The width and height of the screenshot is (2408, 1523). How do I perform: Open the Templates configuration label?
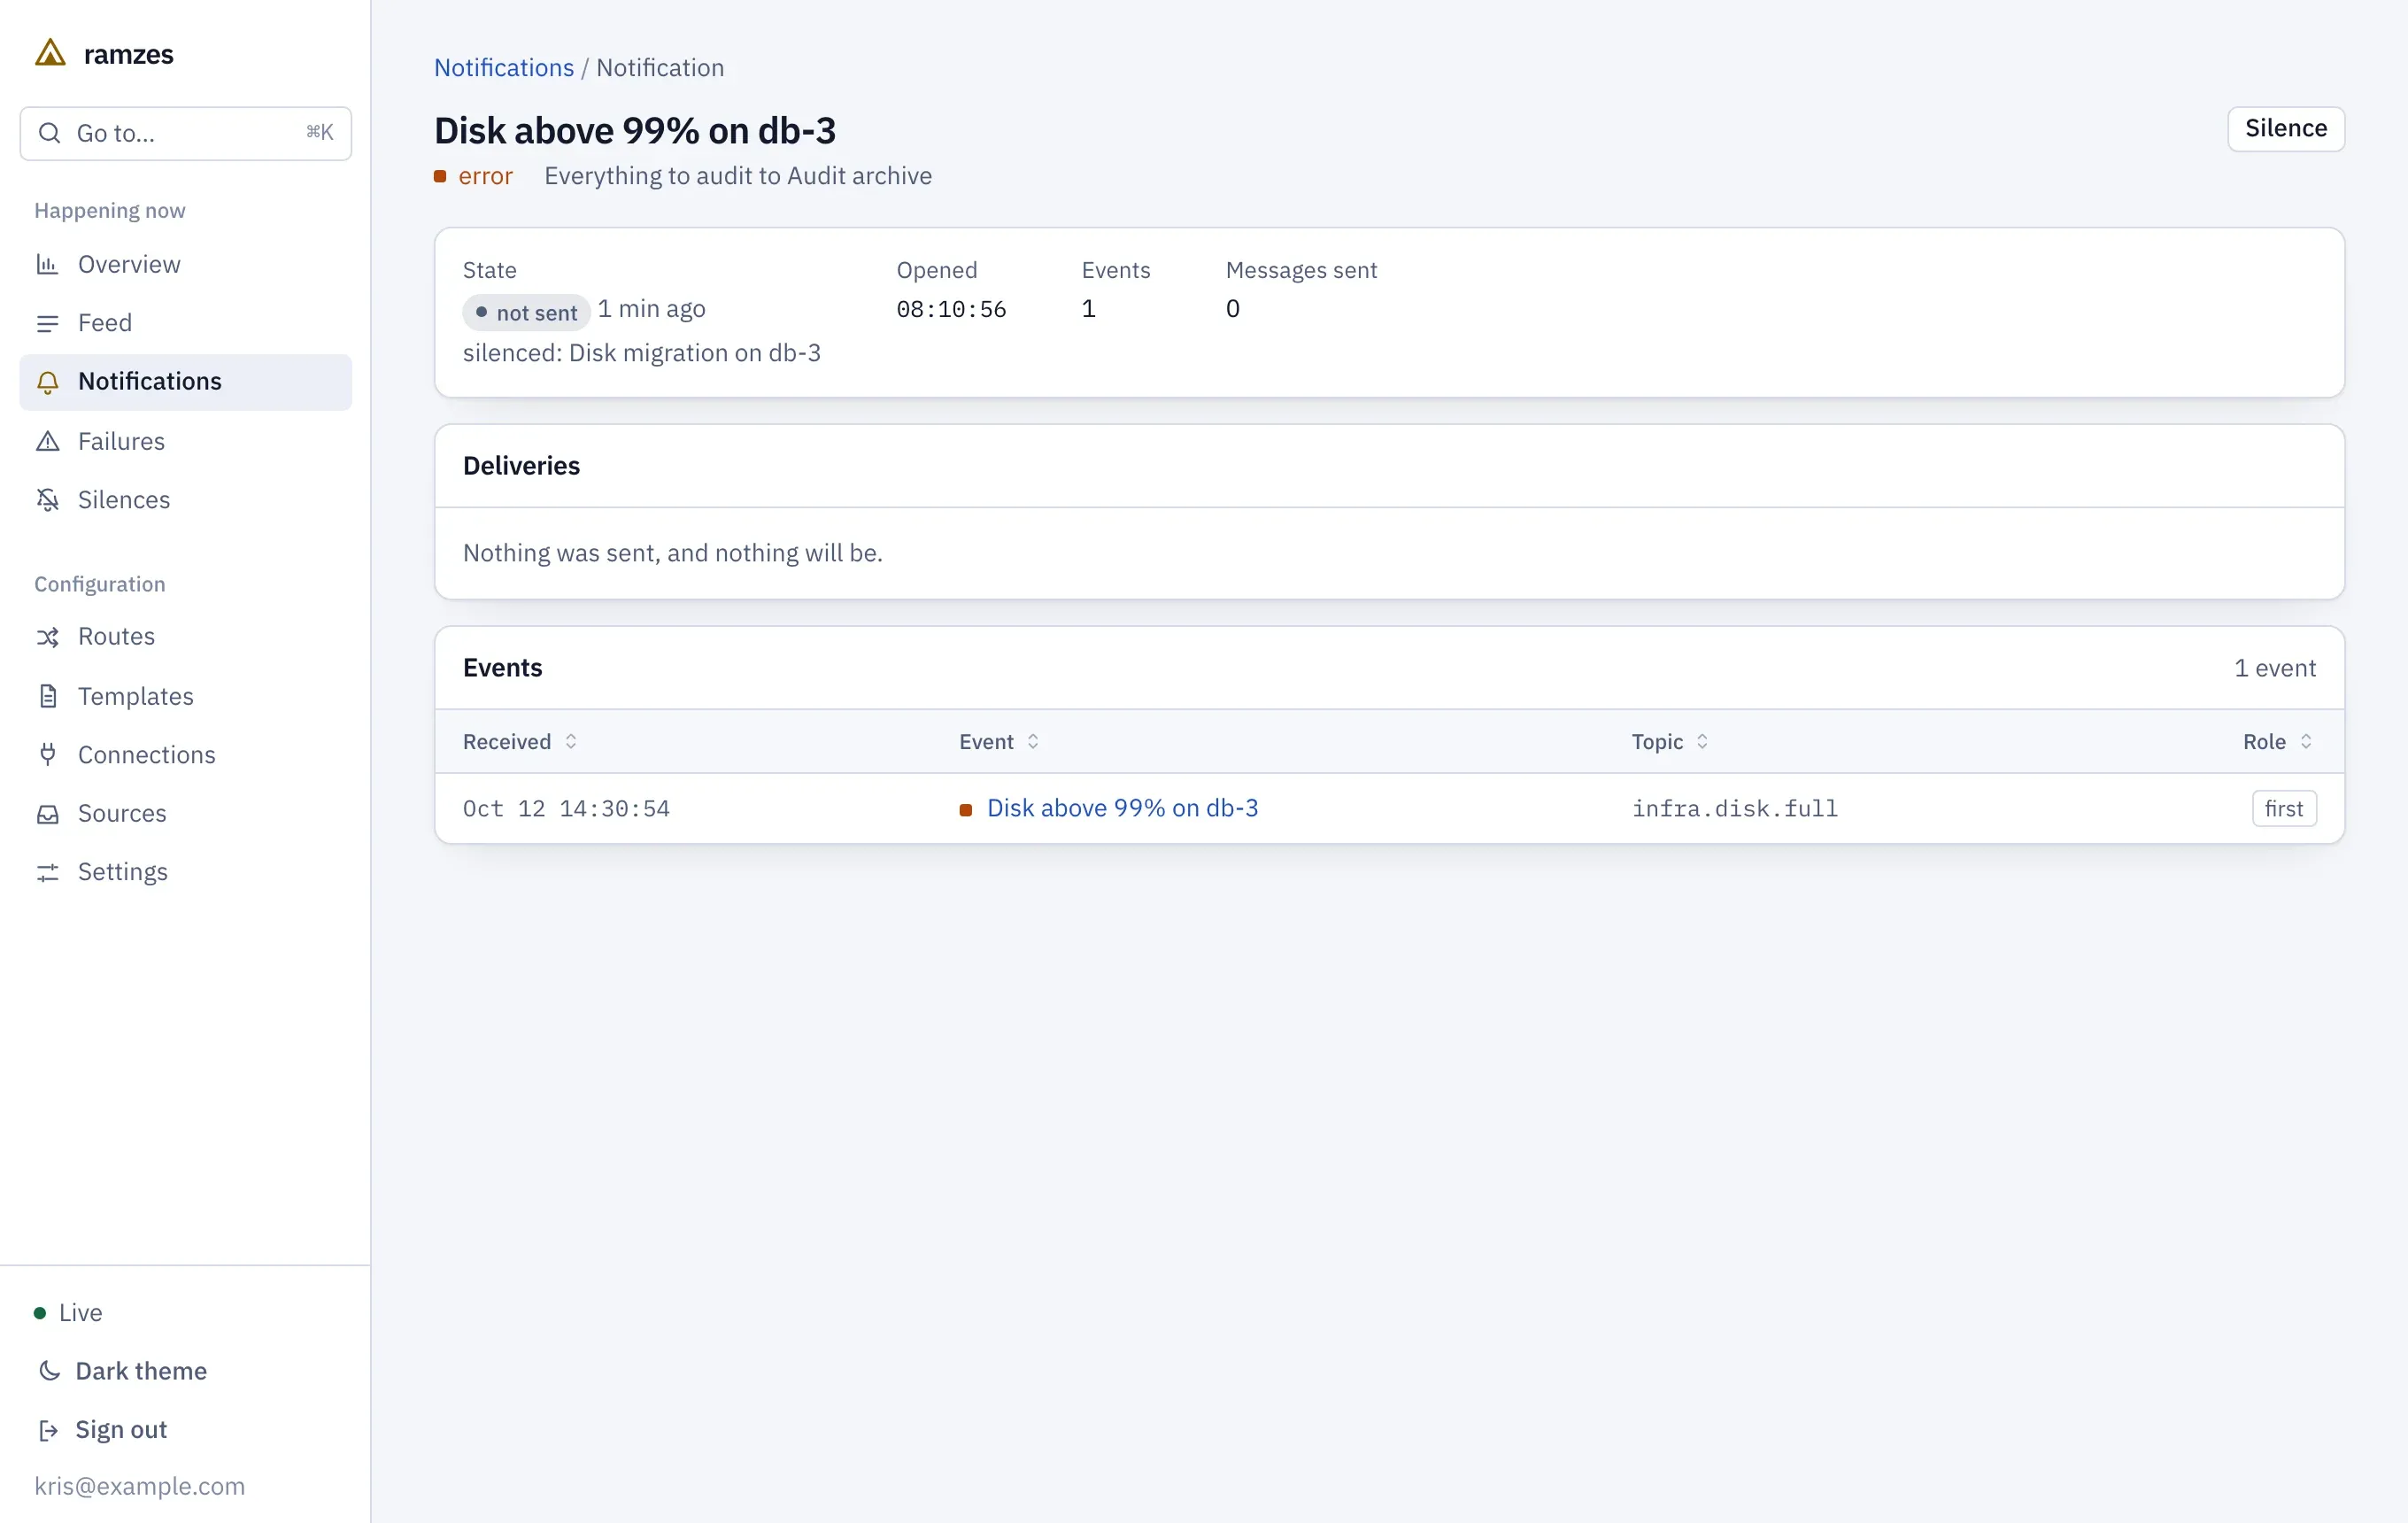coord(136,696)
